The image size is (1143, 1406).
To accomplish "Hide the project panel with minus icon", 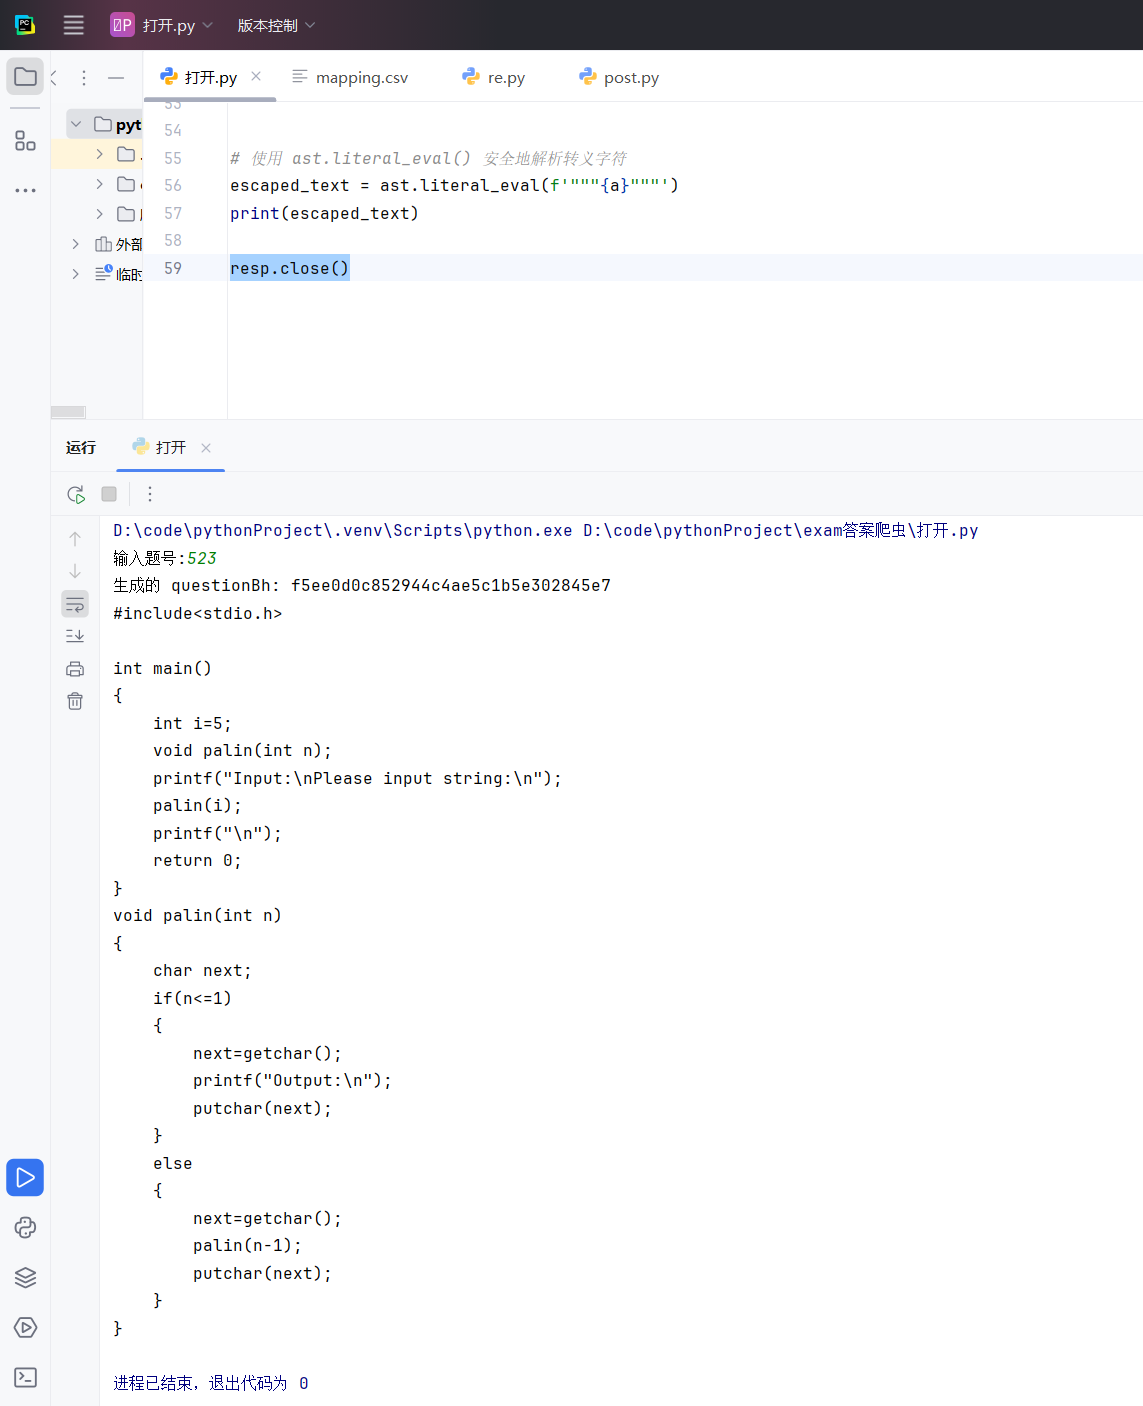I will [x=116, y=78].
